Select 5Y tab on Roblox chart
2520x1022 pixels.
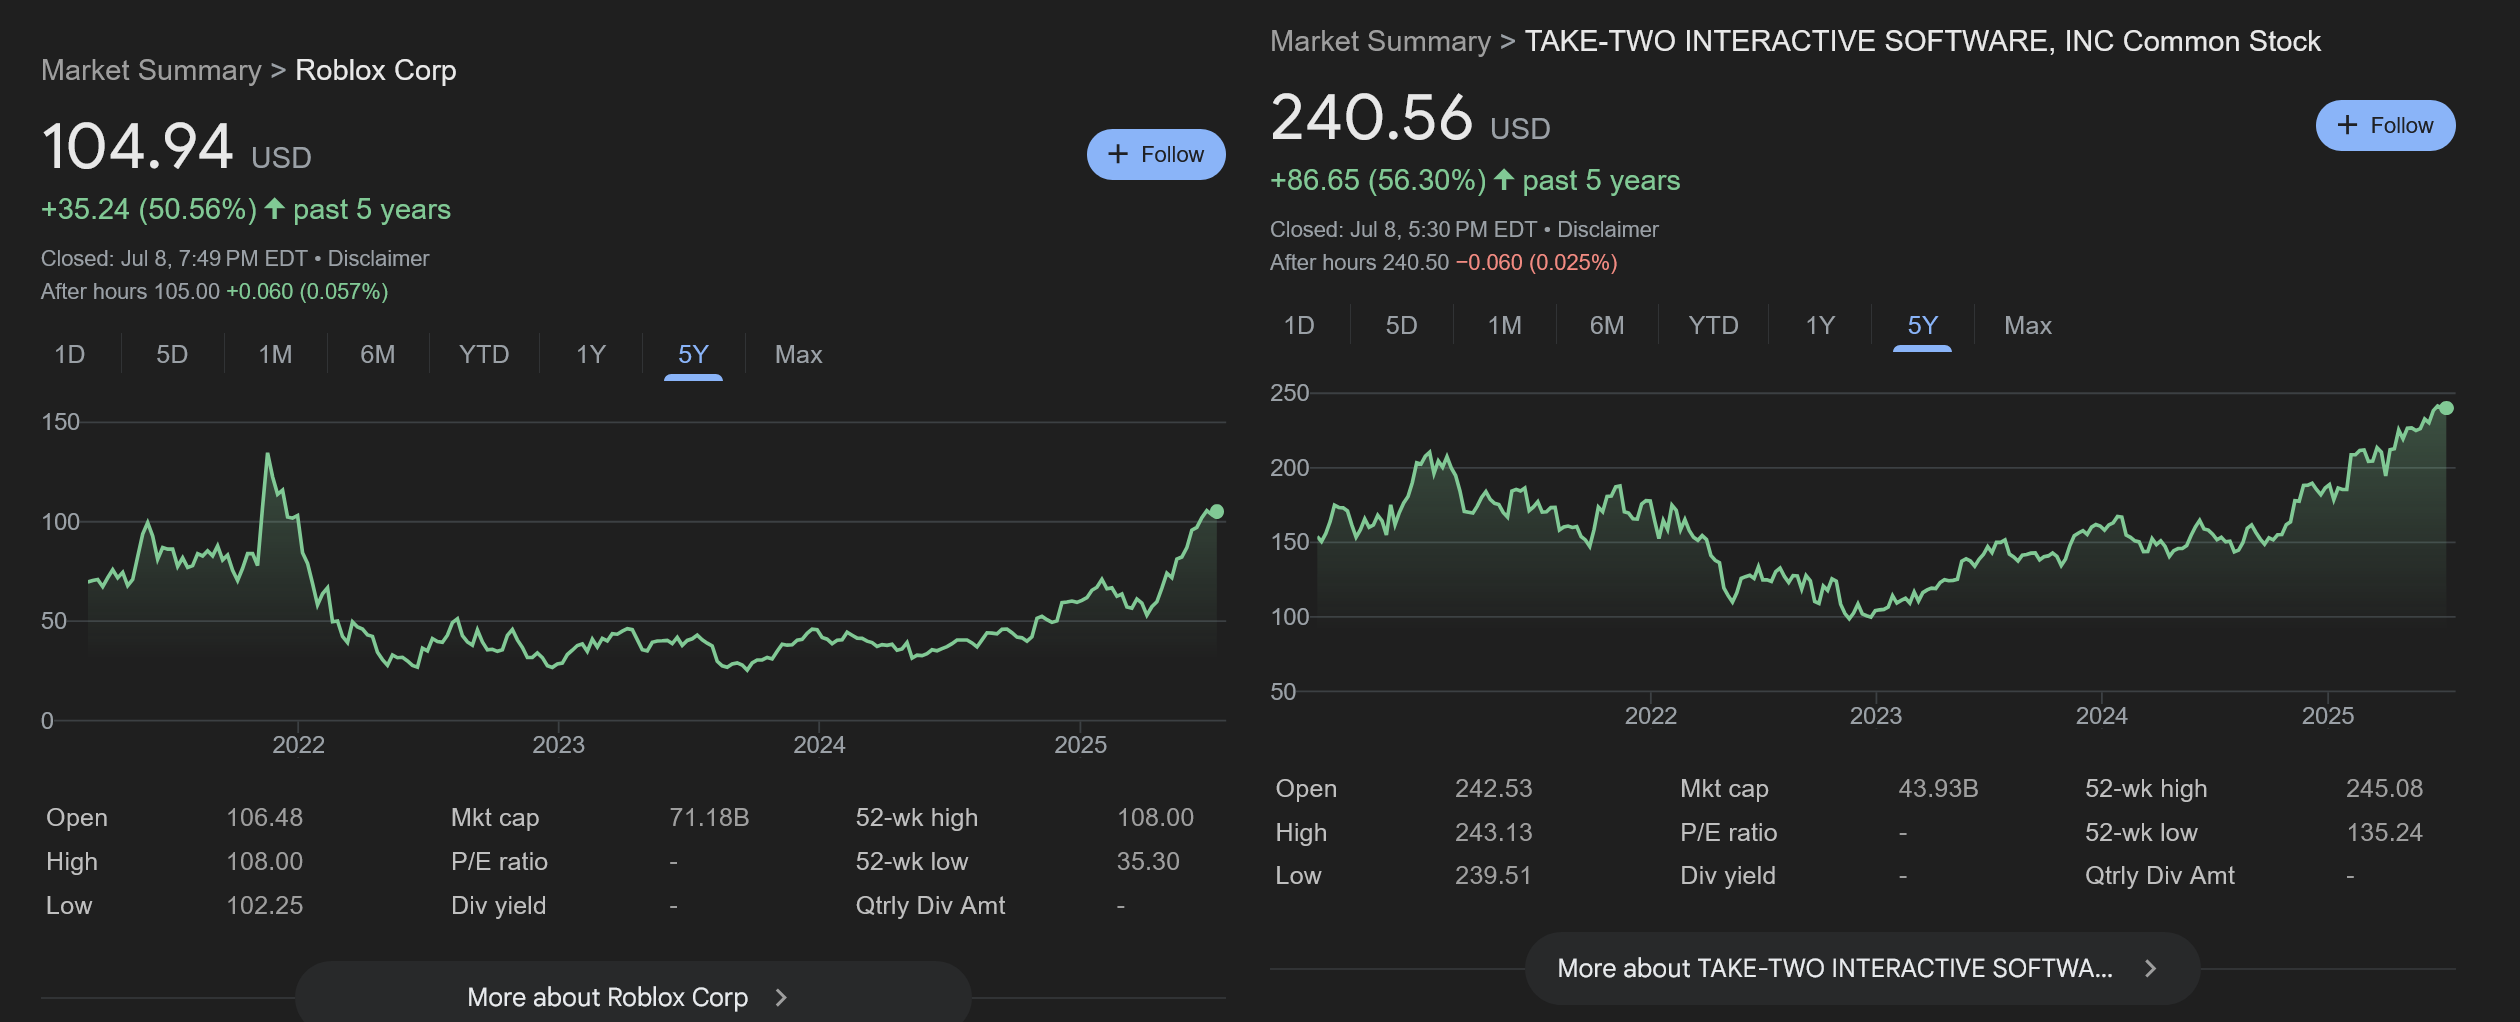coord(693,354)
